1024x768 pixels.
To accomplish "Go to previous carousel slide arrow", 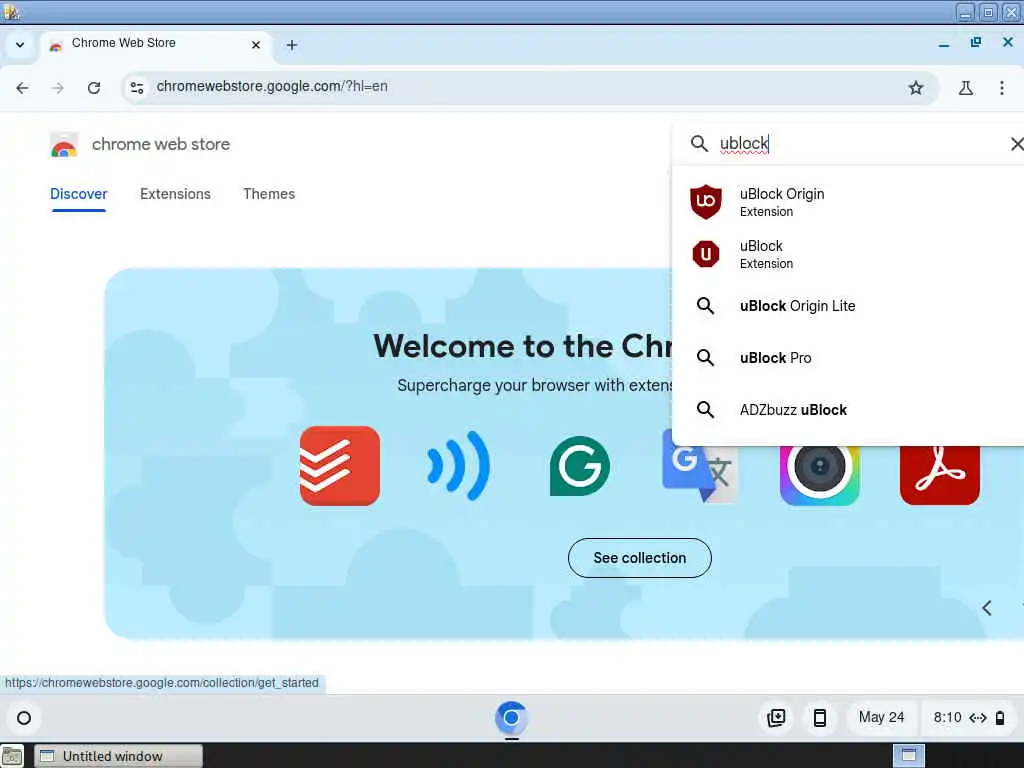I will click(x=987, y=608).
